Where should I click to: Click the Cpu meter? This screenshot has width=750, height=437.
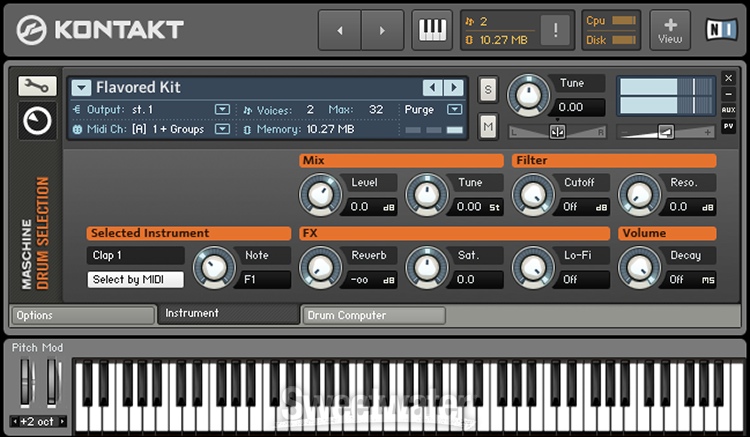pos(624,21)
